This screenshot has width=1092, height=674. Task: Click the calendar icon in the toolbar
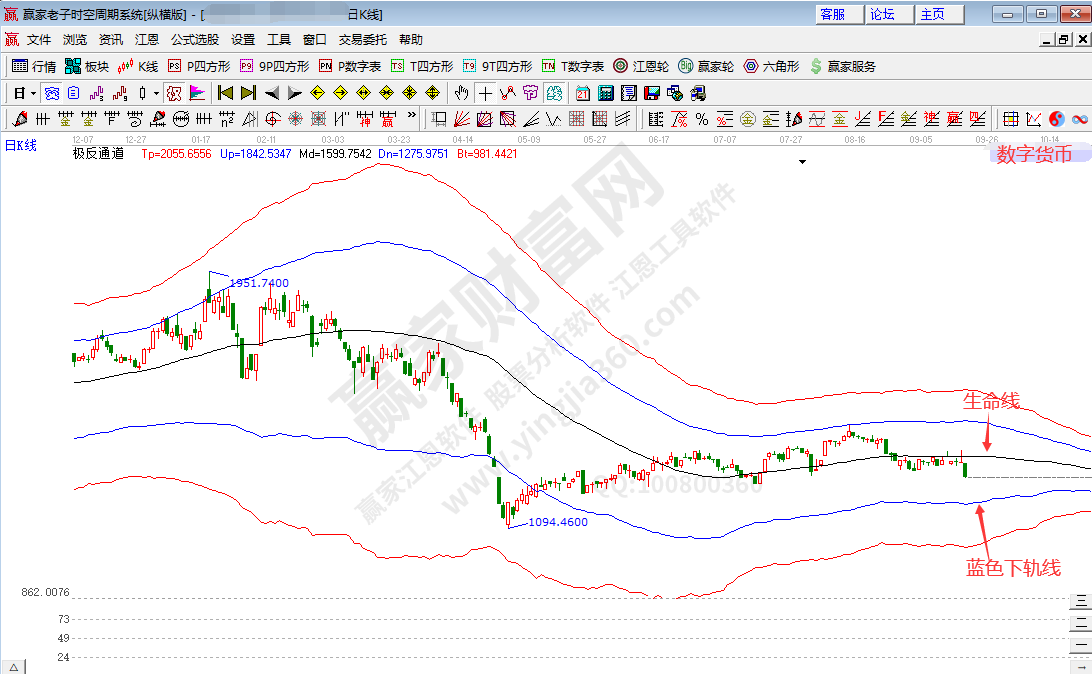[583, 93]
